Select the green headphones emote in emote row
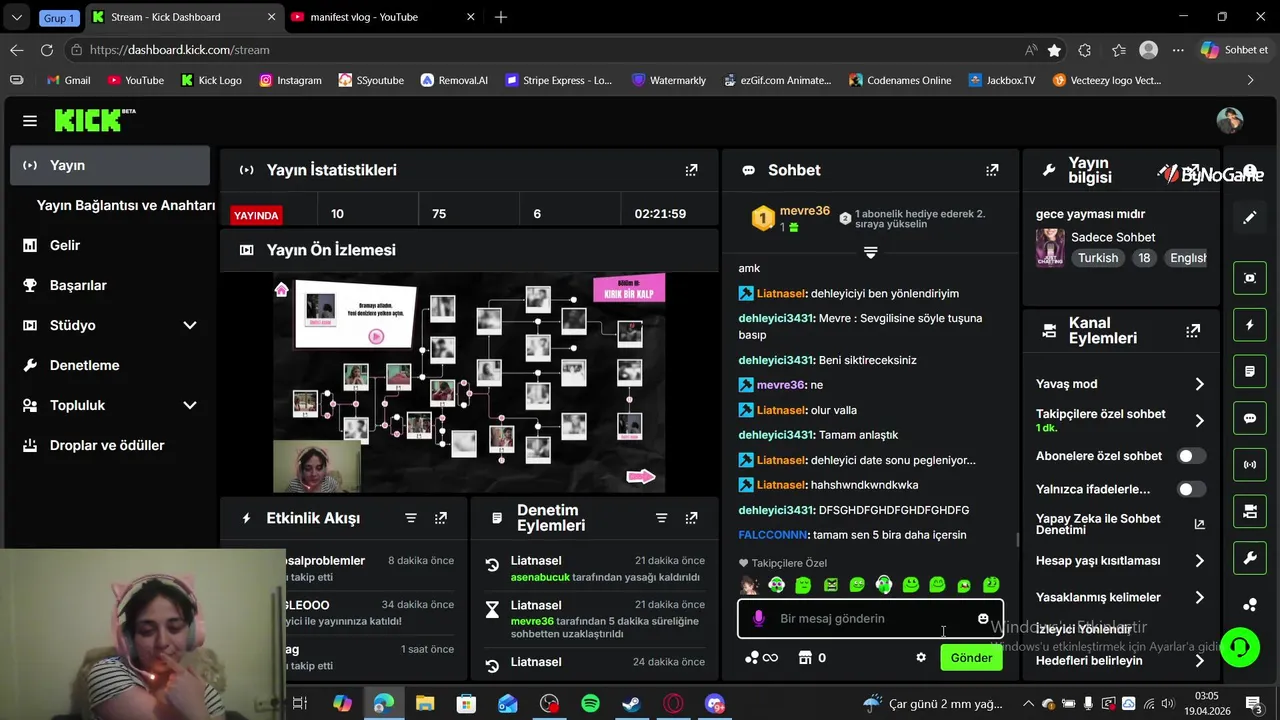 [x=884, y=585]
